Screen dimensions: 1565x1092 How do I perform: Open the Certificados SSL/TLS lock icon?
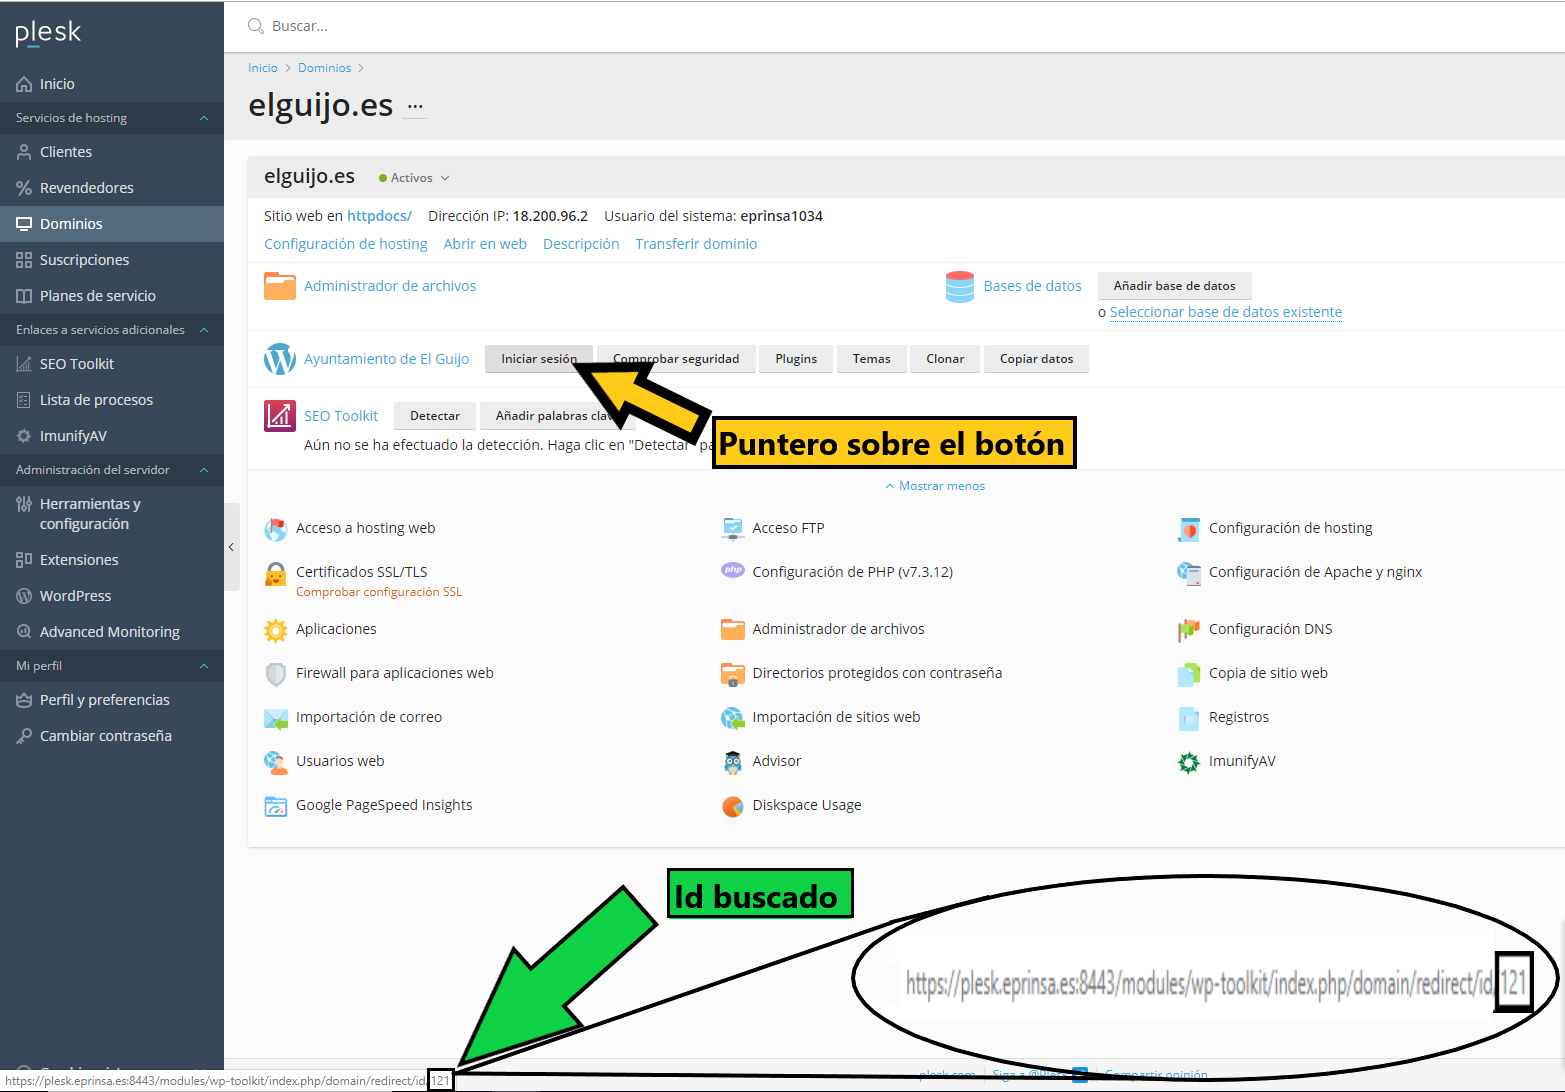tap(275, 574)
